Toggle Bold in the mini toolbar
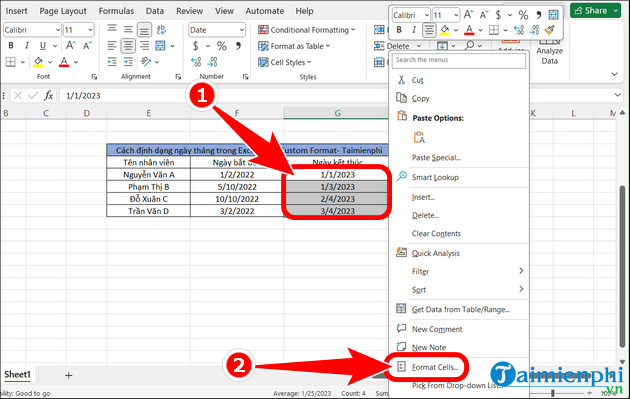This screenshot has width=630, height=399. point(399,30)
